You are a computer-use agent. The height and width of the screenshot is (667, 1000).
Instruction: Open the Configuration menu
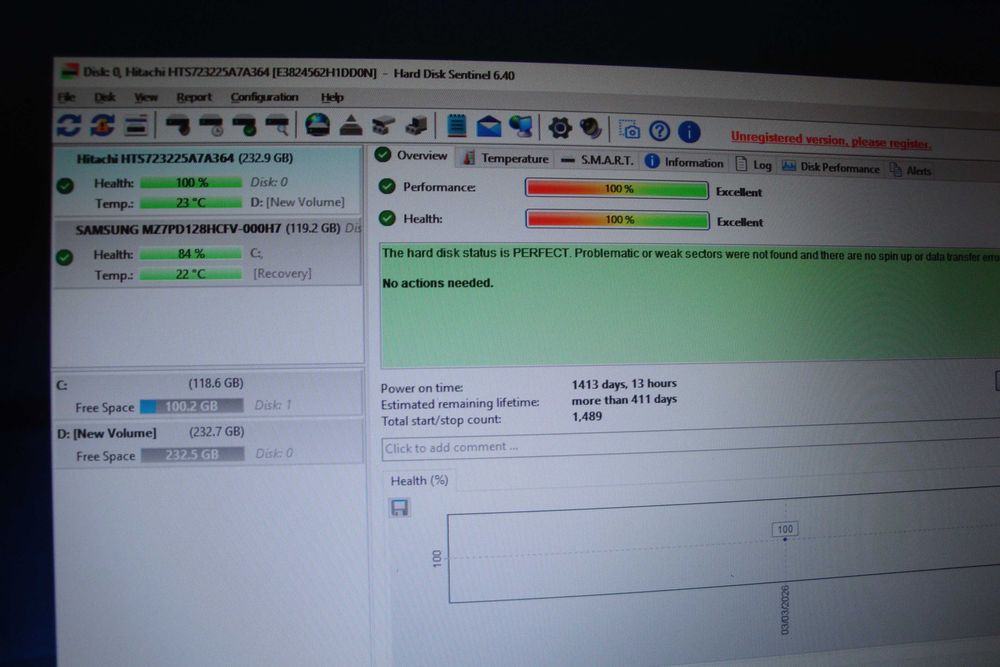tap(264, 97)
